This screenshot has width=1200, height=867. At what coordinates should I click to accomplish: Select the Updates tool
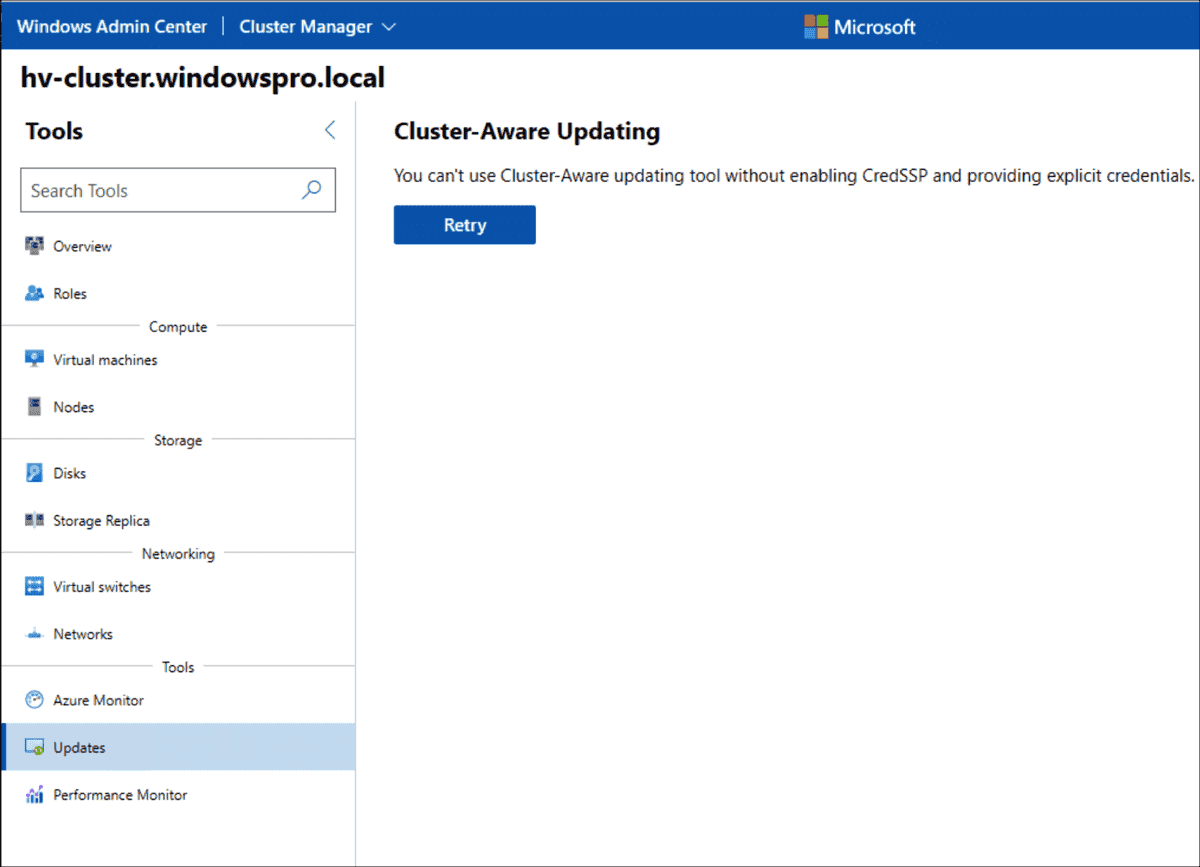[80, 747]
